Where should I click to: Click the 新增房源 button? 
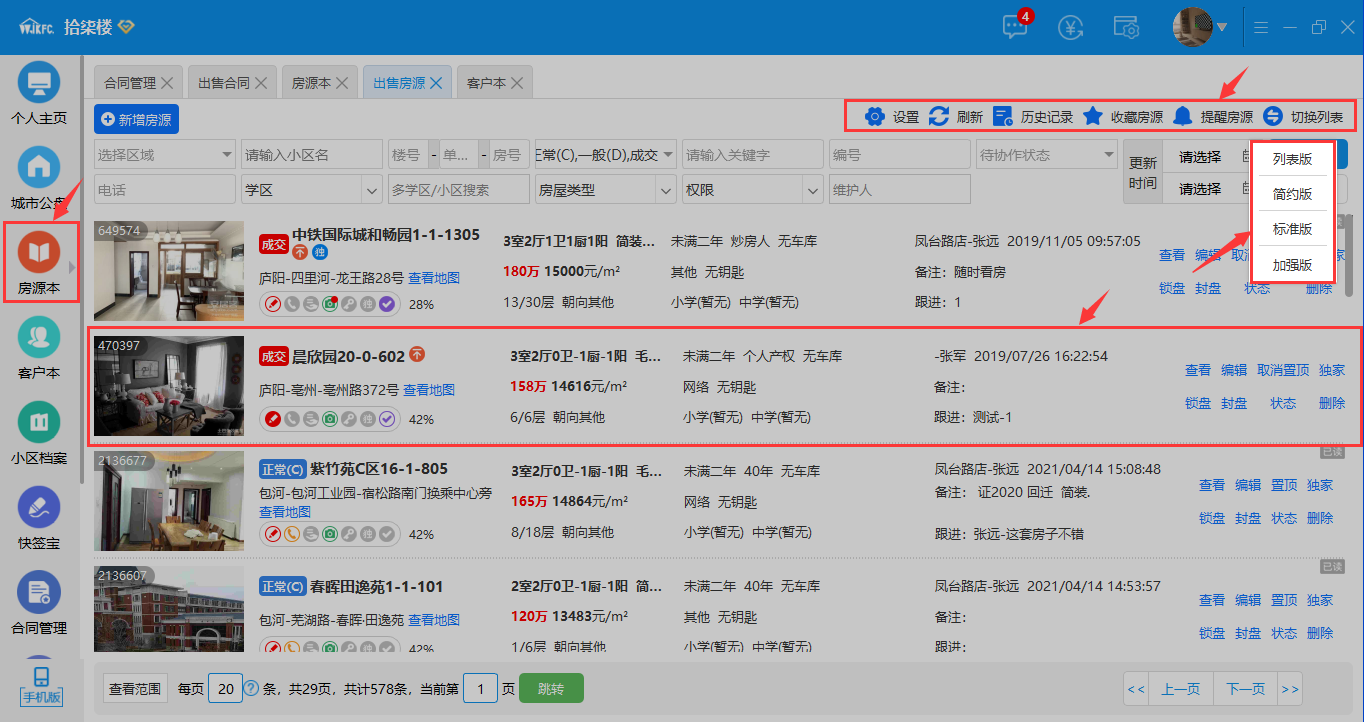[x=136, y=119]
